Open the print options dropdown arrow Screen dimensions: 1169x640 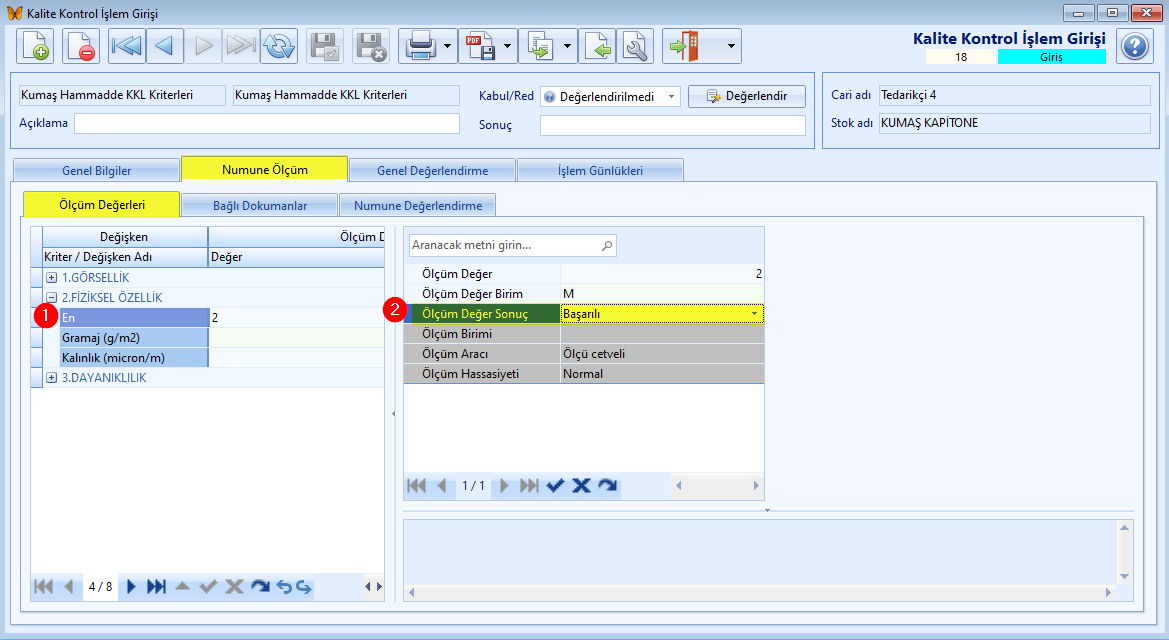pos(447,46)
